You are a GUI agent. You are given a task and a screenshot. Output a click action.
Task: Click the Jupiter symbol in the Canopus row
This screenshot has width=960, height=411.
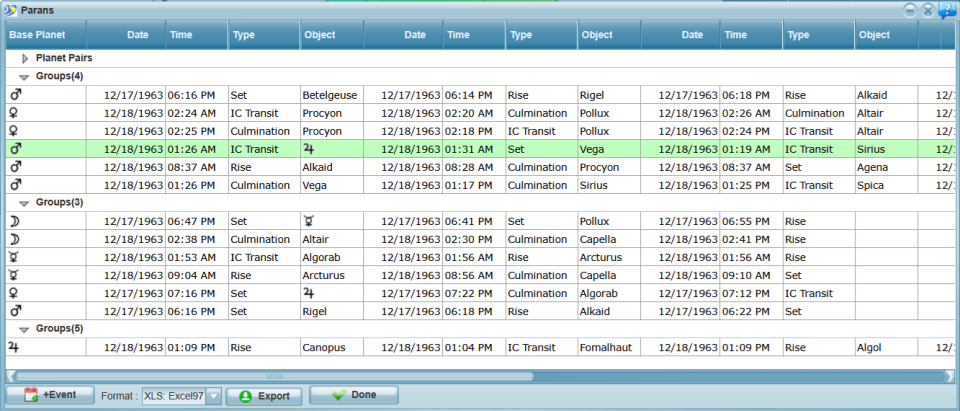click(x=13, y=347)
